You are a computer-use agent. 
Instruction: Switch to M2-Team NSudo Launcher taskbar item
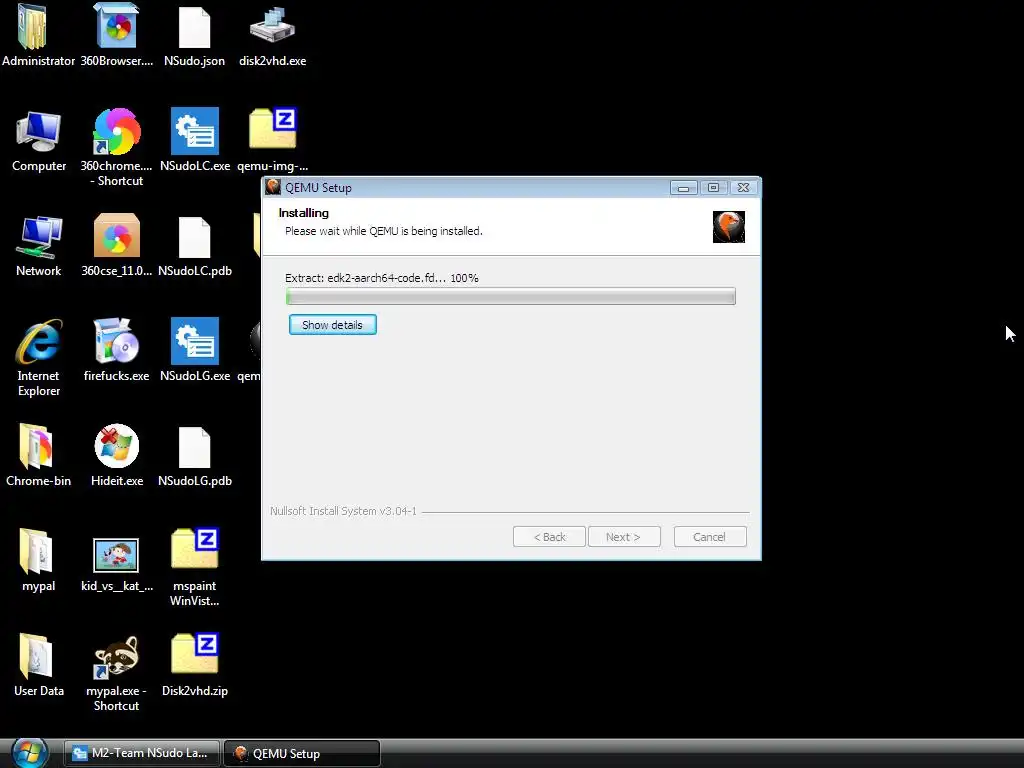(x=142, y=753)
